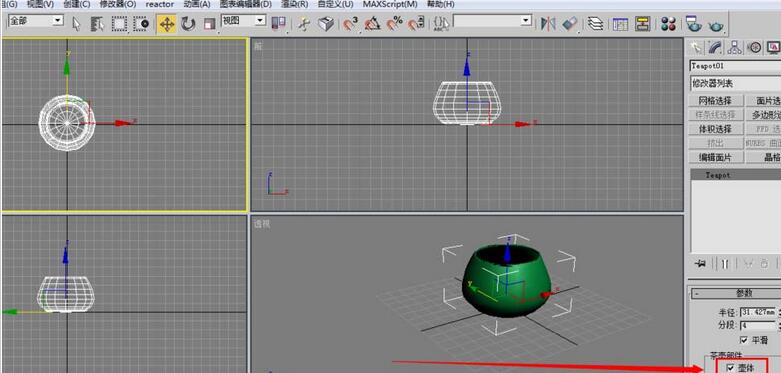Open the Material Editor spheres icon
Screen dimensions: 781x373
668,23
